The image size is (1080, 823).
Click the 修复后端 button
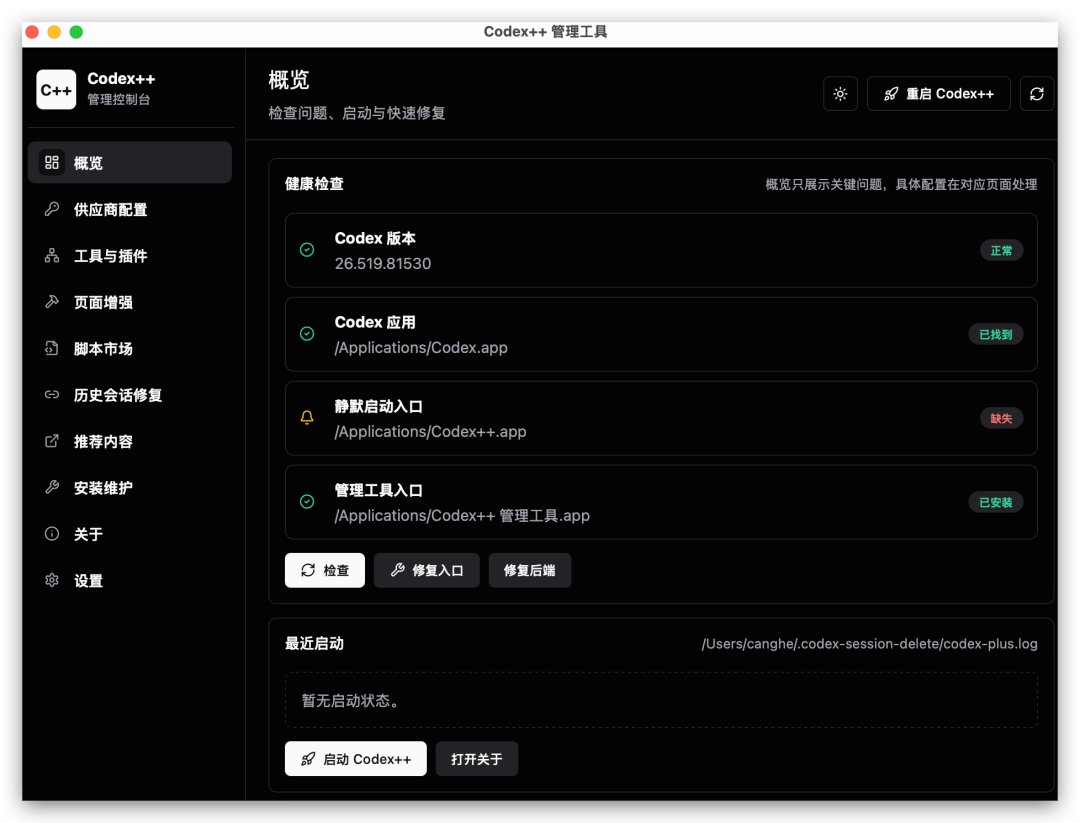pos(530,570)
